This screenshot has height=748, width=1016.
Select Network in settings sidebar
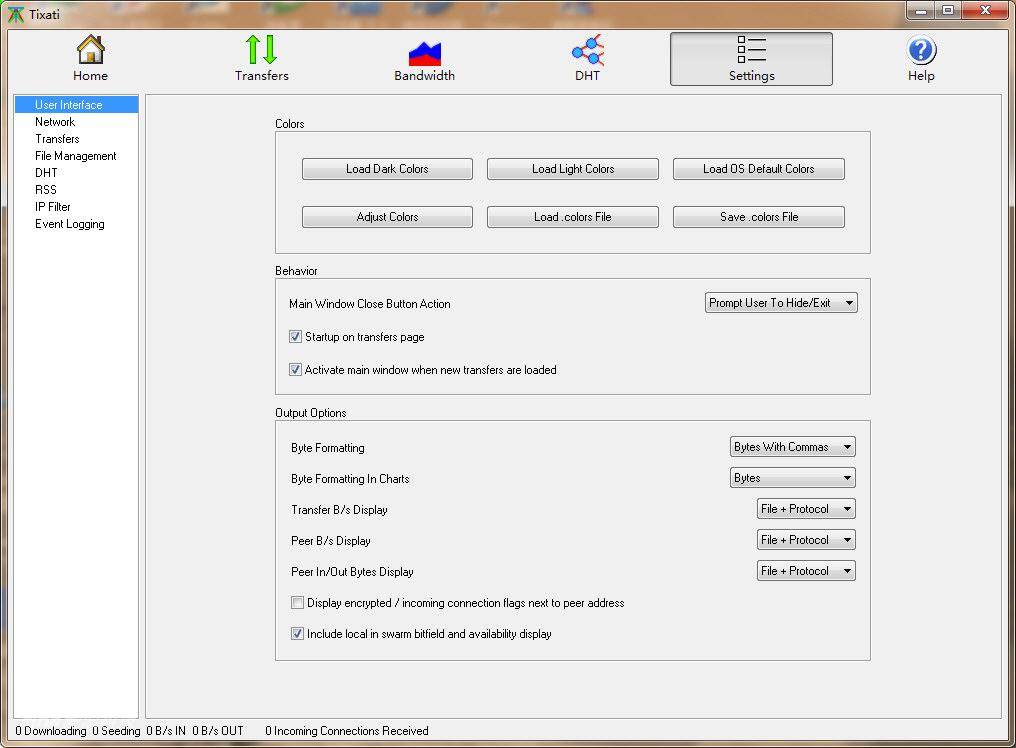click(x=55, y=122)
